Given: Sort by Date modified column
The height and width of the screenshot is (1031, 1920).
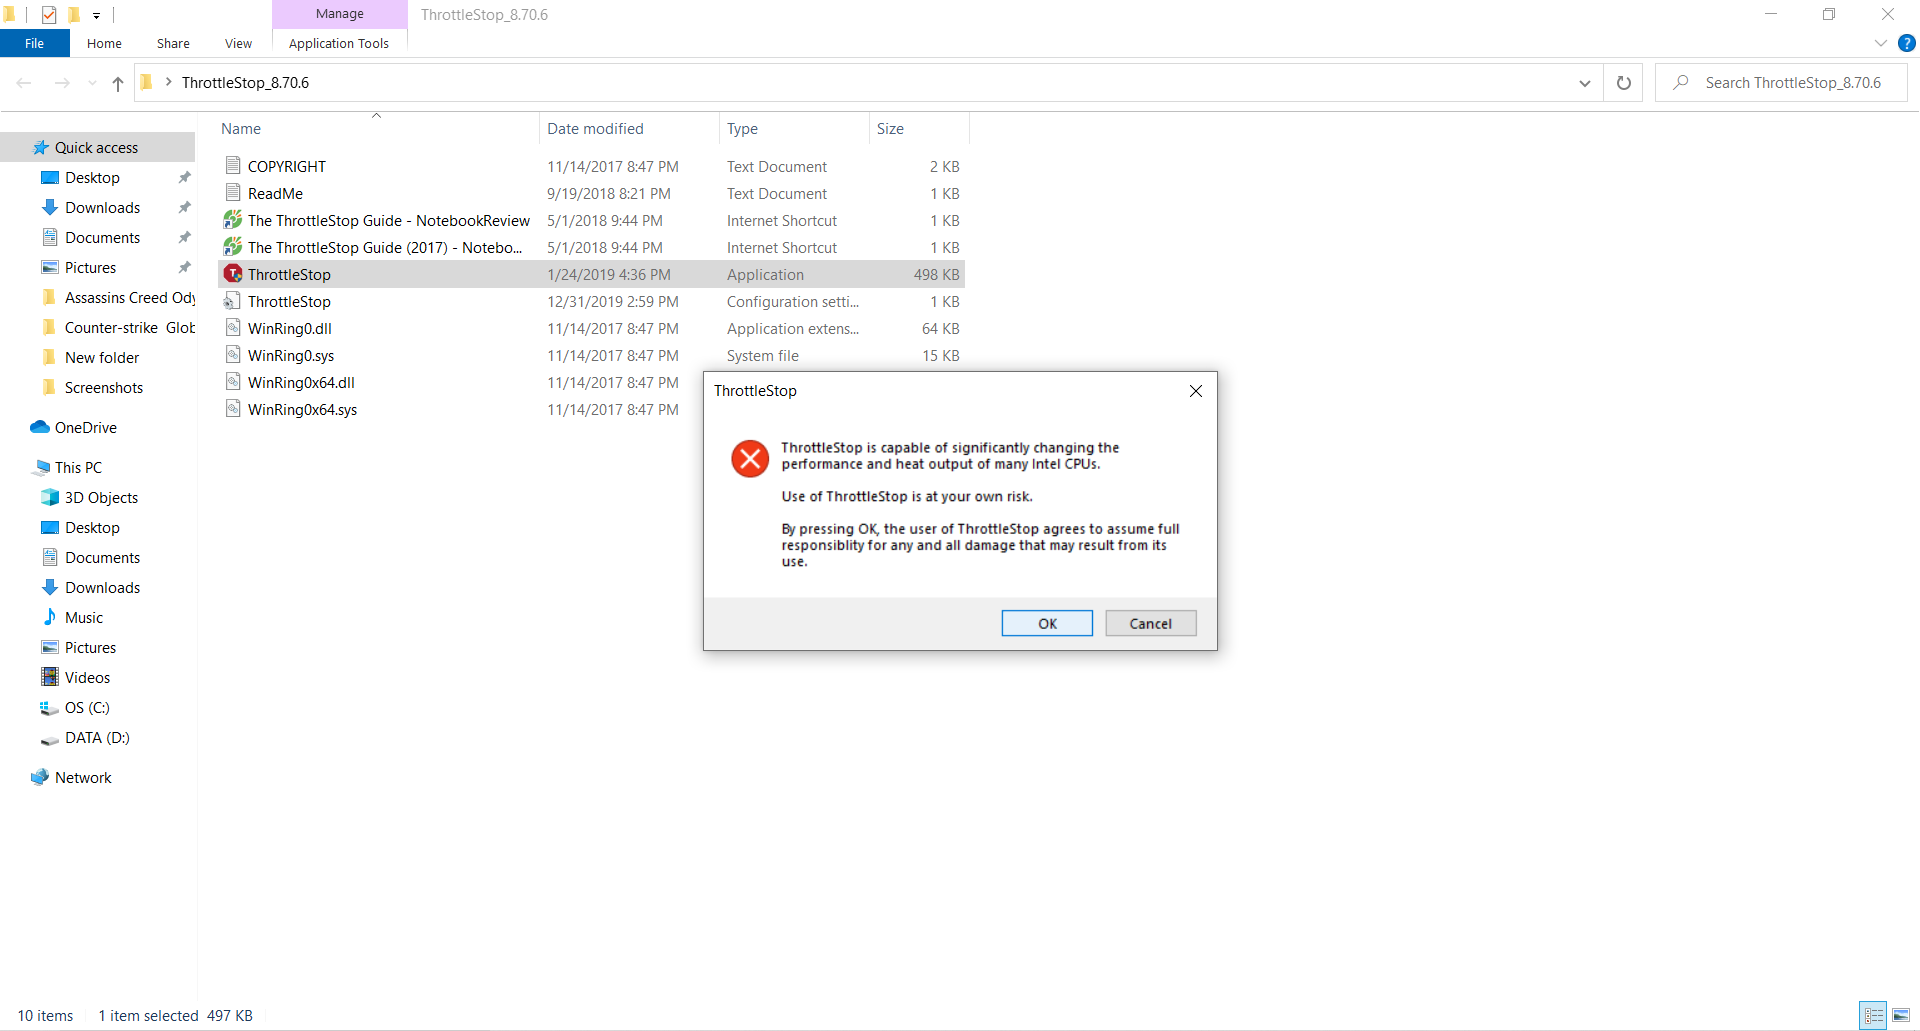Looking at the screenshot, I should [x=595, y=129].
